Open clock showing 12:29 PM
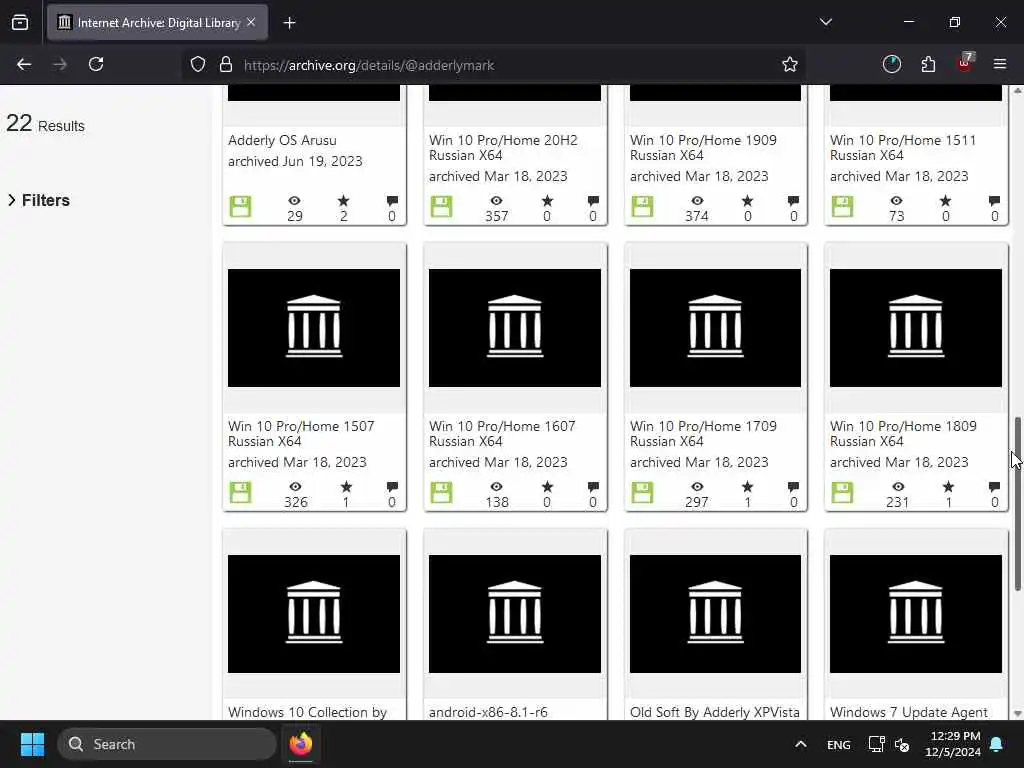Screen dimensions: 1024x768 (953, 744)
